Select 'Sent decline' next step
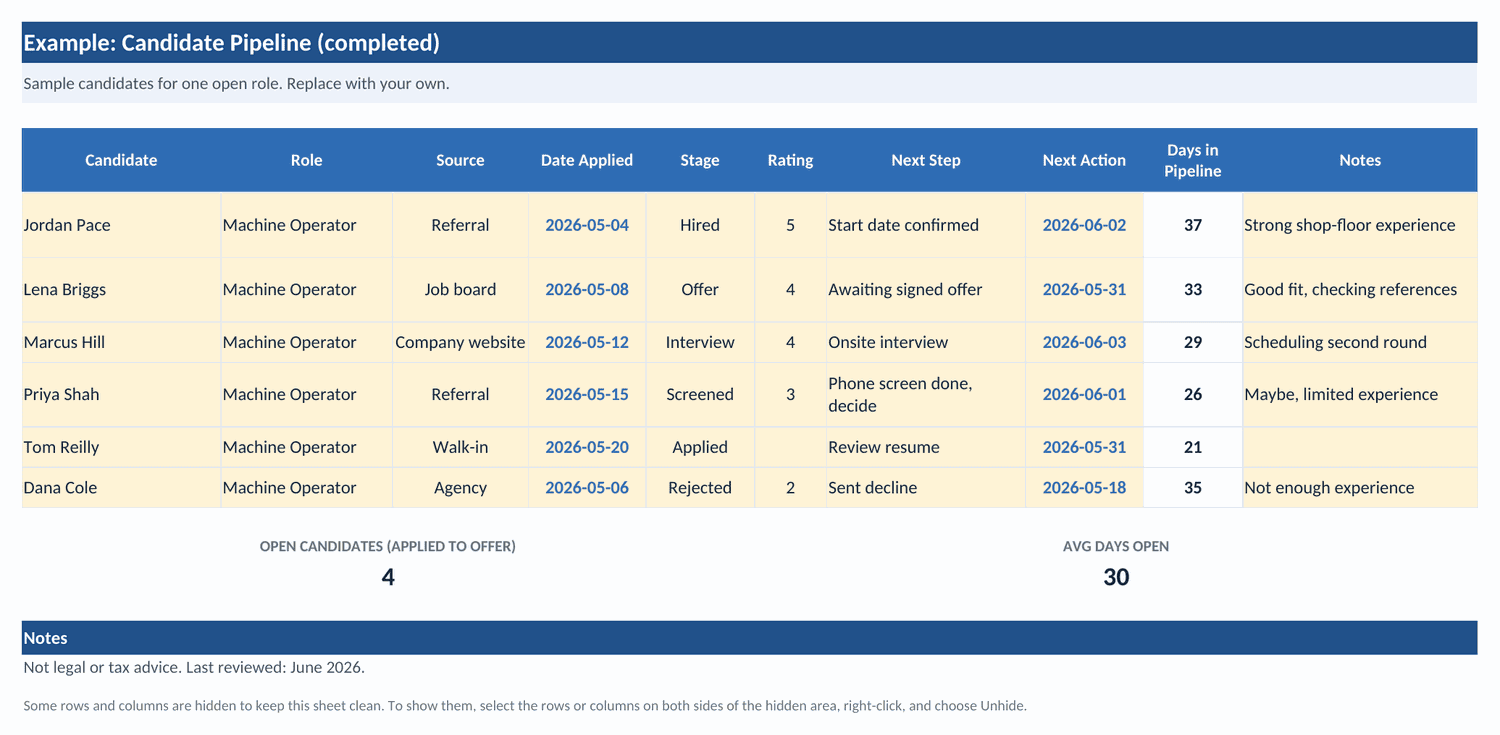Screen dimensions: 1500x735 (x=926, y=488)
